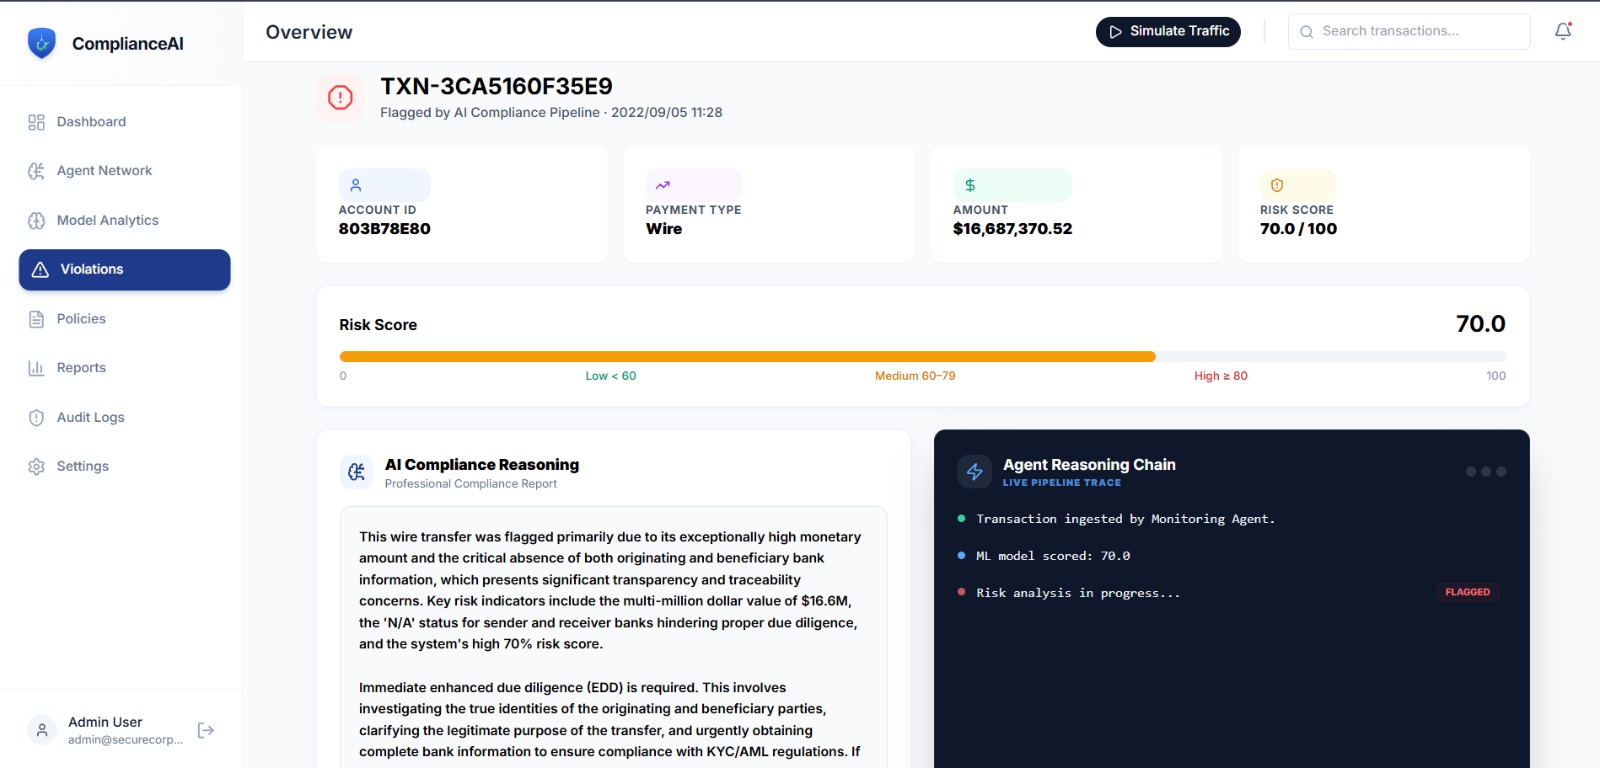
Task: Open the notifications bell
Action: (1563, 31)
